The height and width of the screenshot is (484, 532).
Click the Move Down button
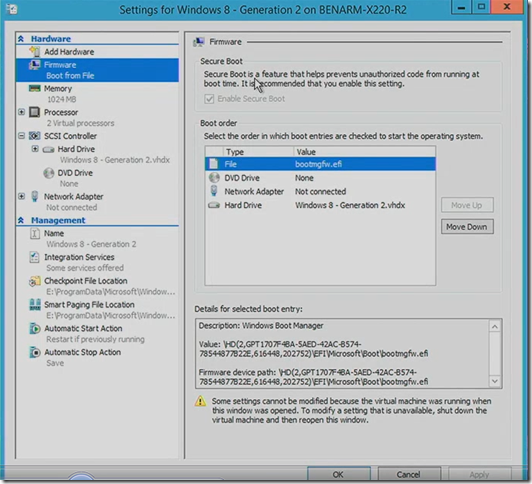[467, 227]
